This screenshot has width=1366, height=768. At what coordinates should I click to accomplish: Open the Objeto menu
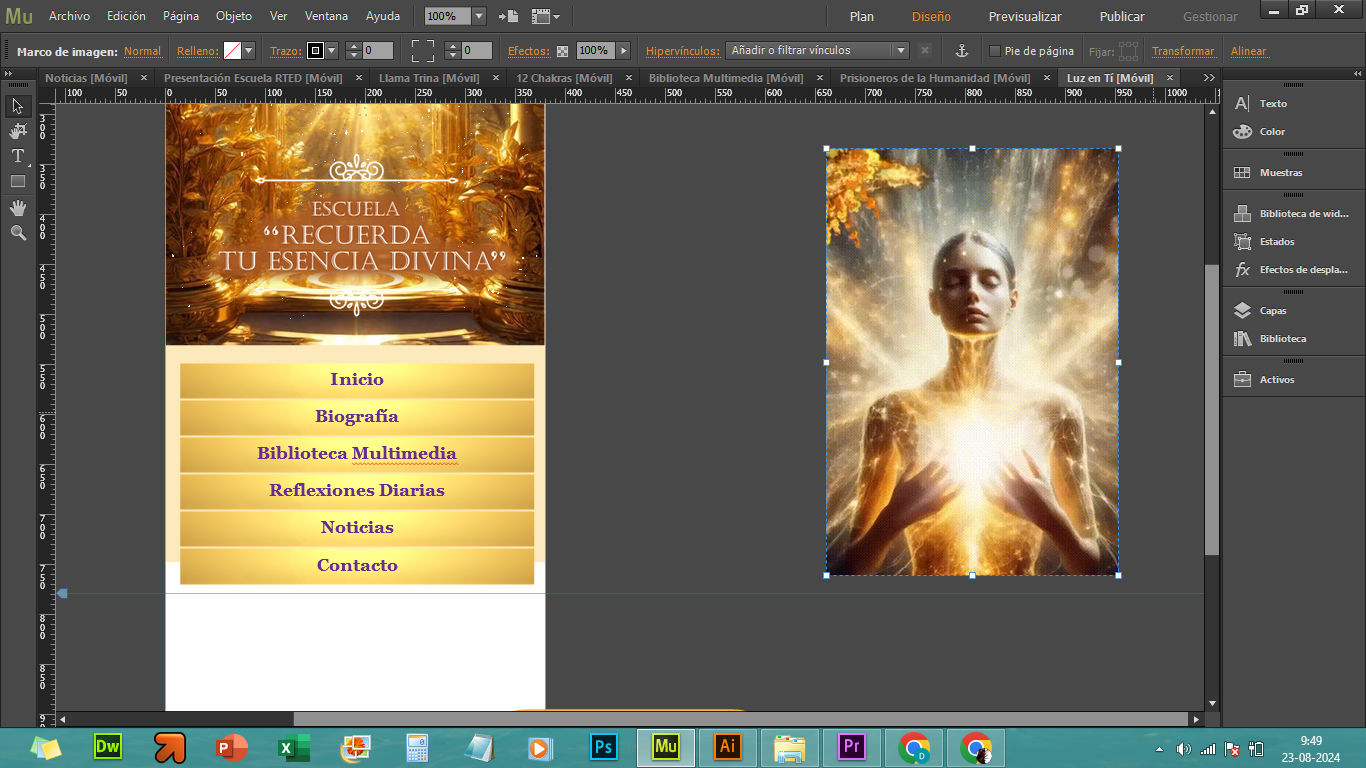tap(234, 16)
